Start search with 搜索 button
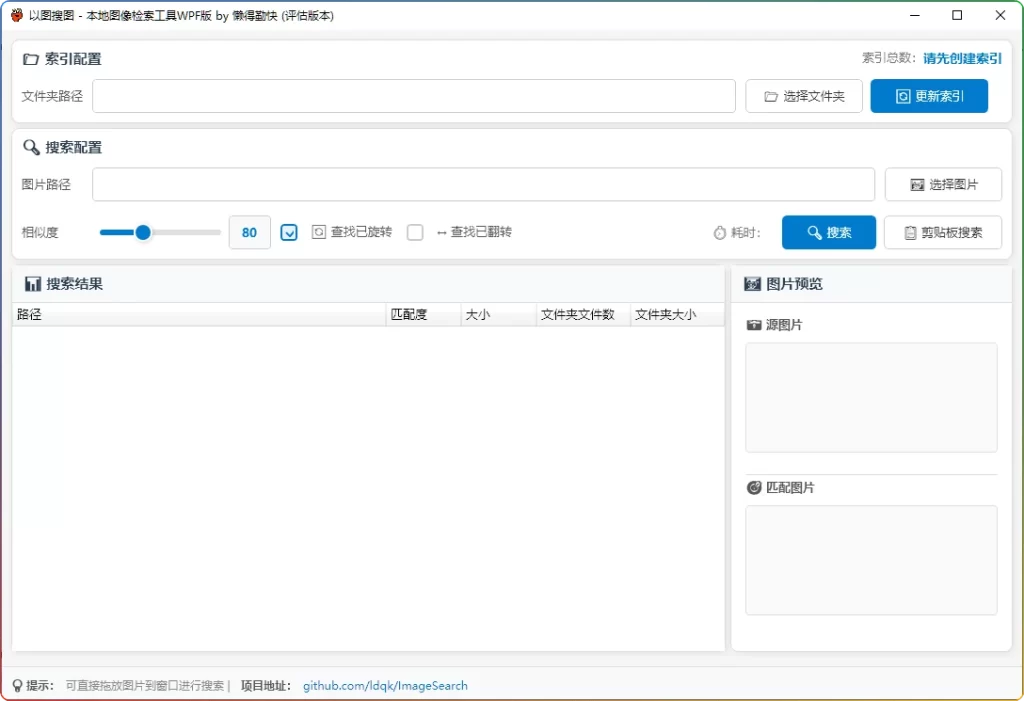This screenshot has height=701, width=1024. point(828,232)
